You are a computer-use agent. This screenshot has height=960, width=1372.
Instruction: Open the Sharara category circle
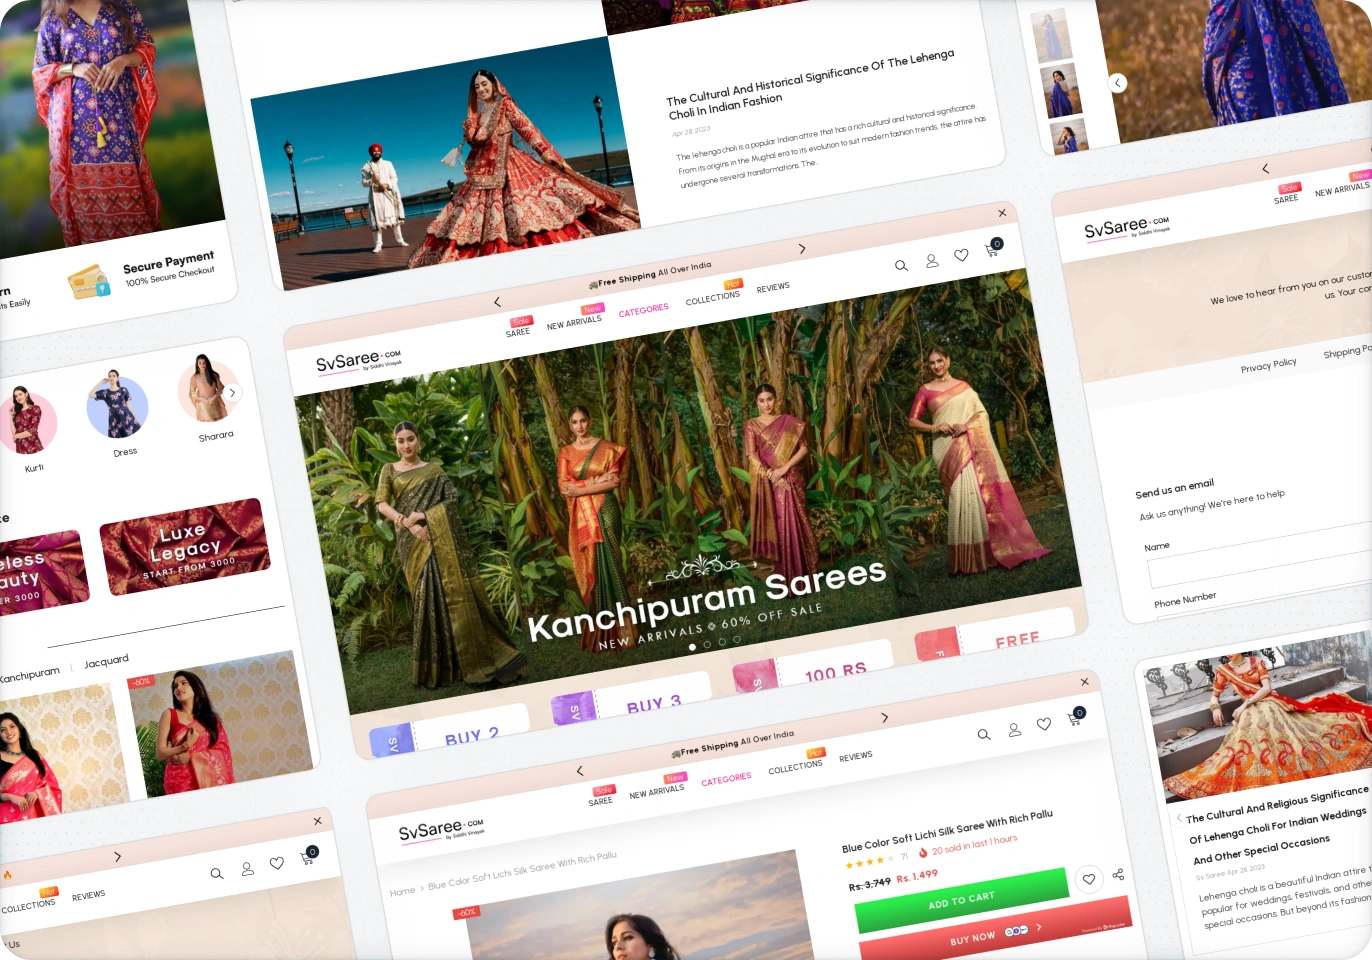tap(207, 388)
